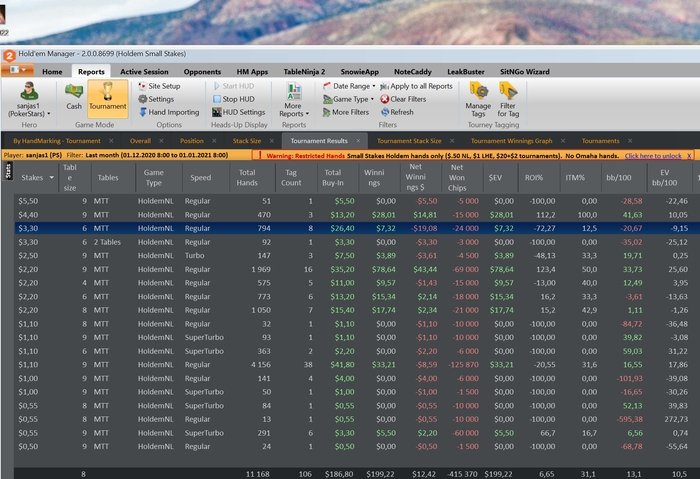Open NoteCaddy ribbon tab
This screenshot has height=479, width=700.
click(x=413, y=71)
